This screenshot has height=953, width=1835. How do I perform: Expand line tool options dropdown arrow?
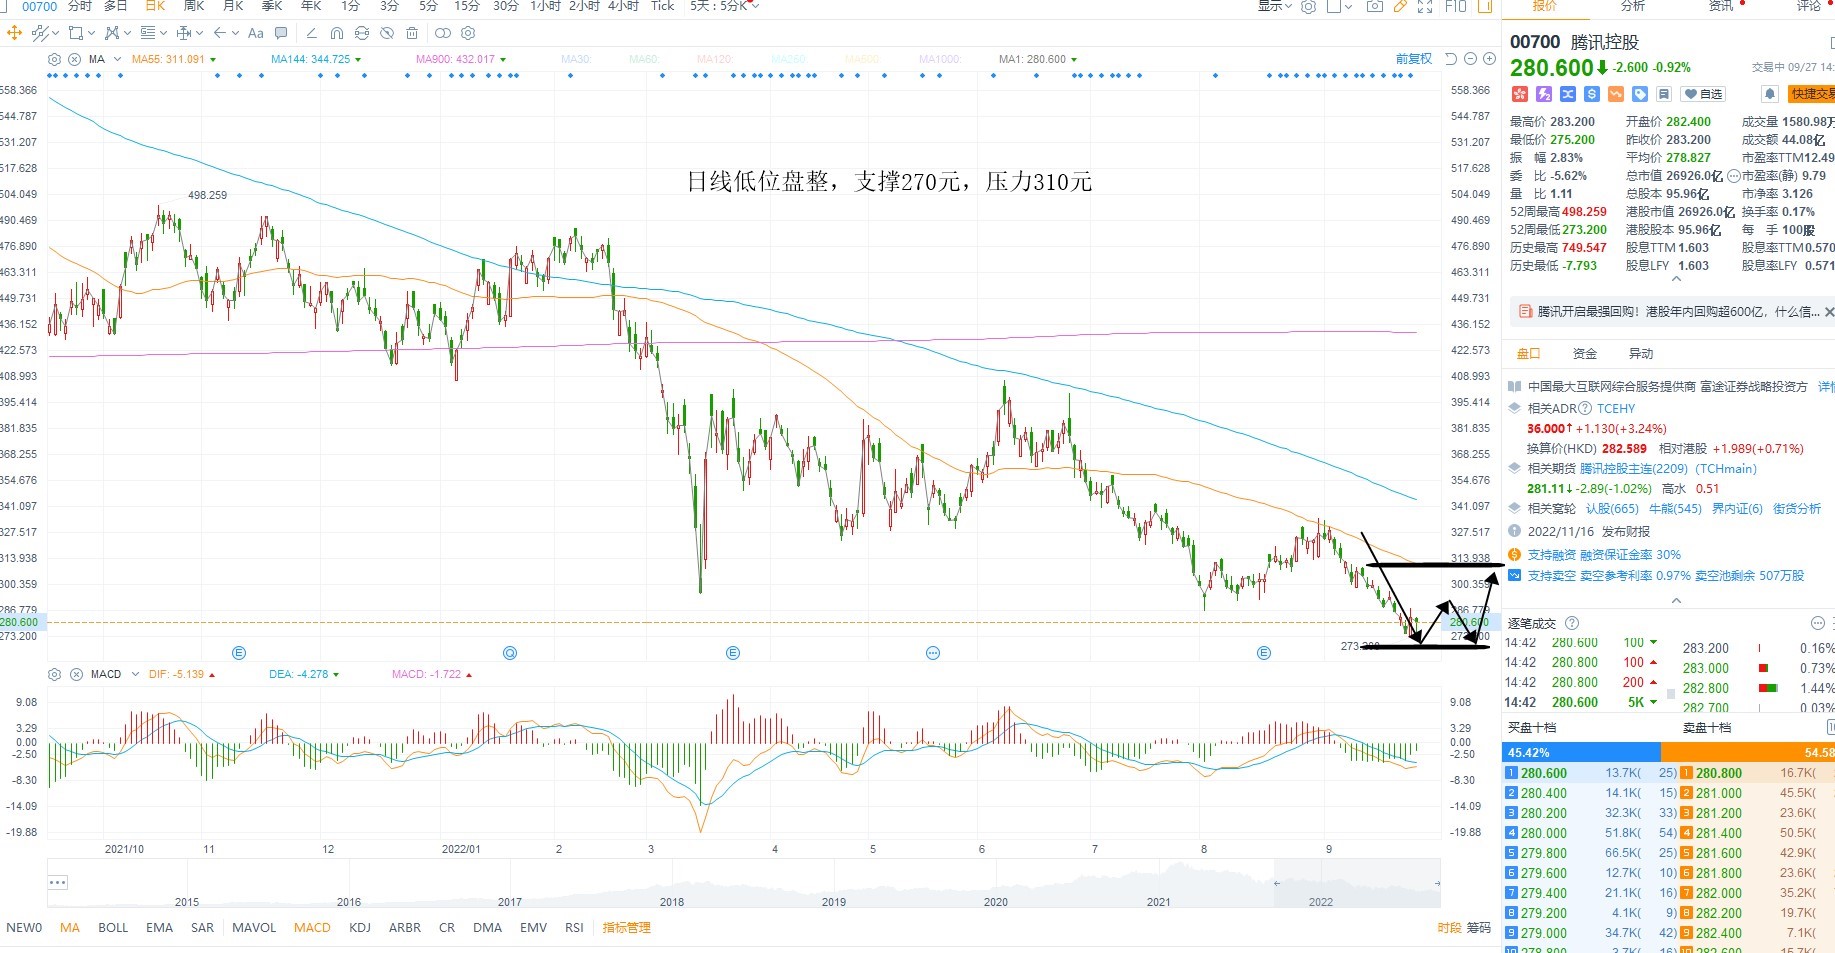(55, 33)
